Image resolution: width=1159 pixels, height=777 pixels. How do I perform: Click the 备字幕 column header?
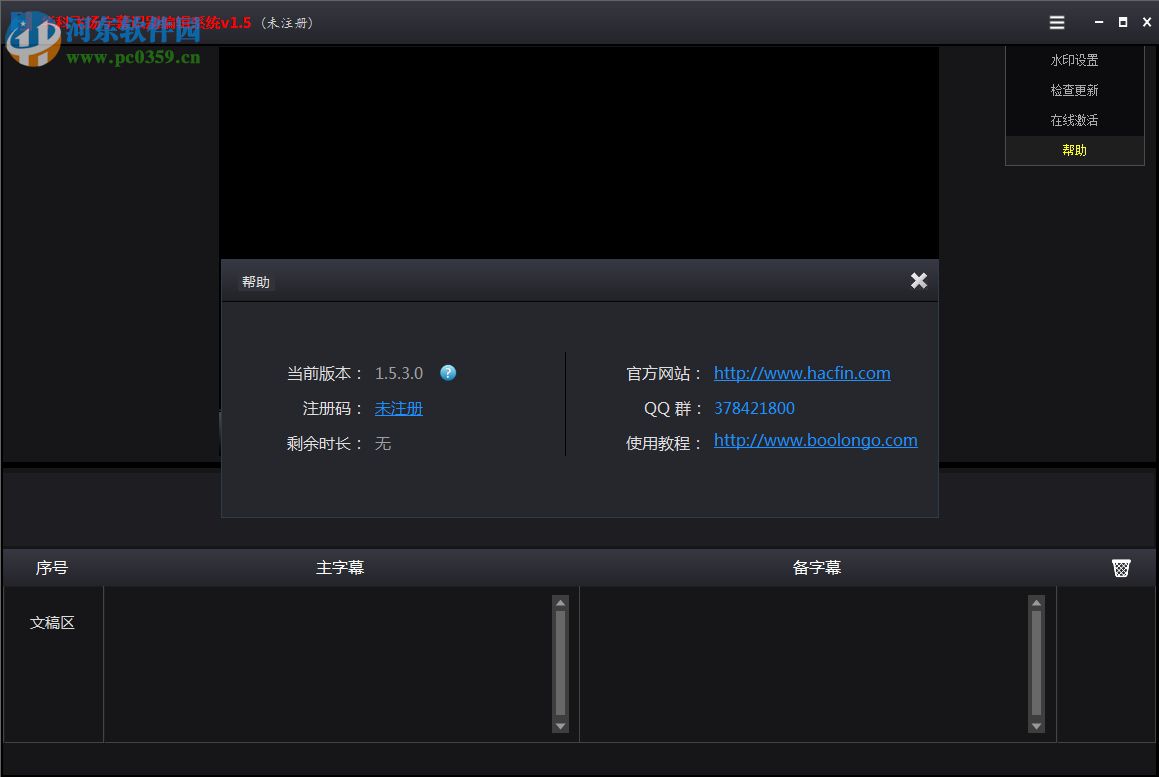[x=817, y=567]
